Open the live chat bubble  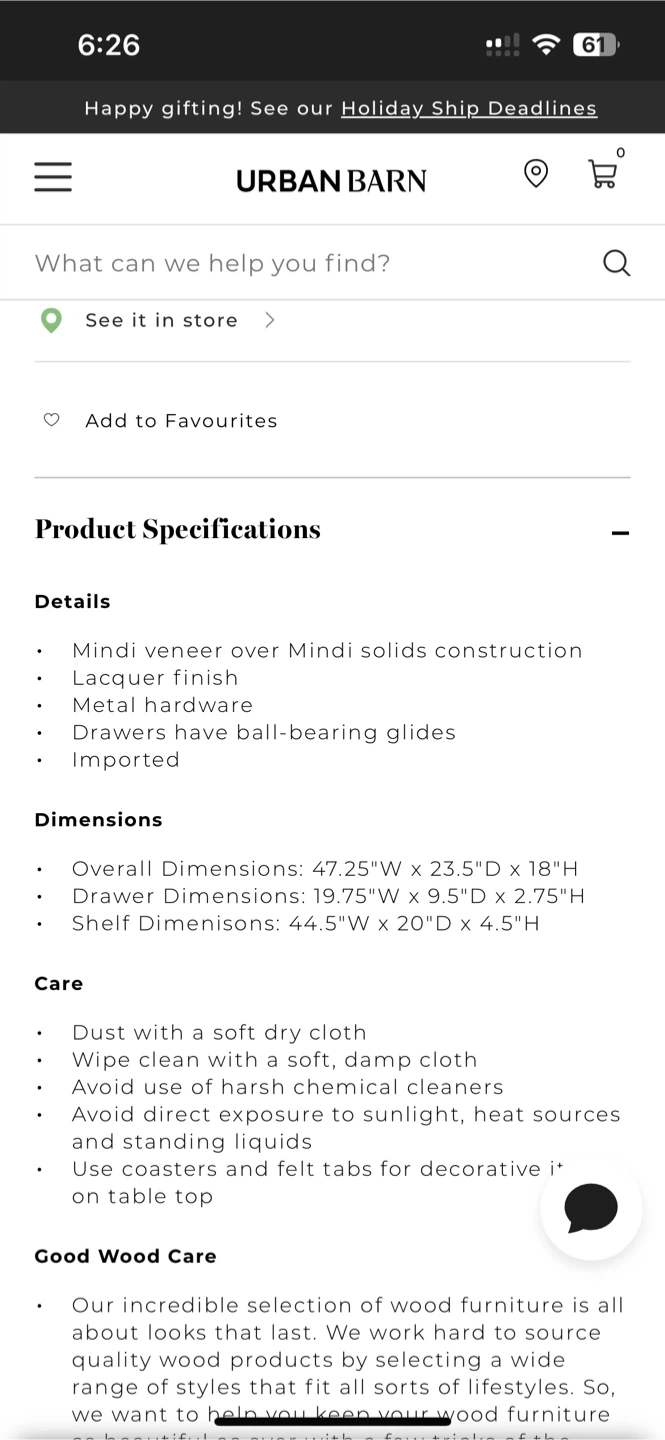pyautogui.click(x=591, y=1208)
